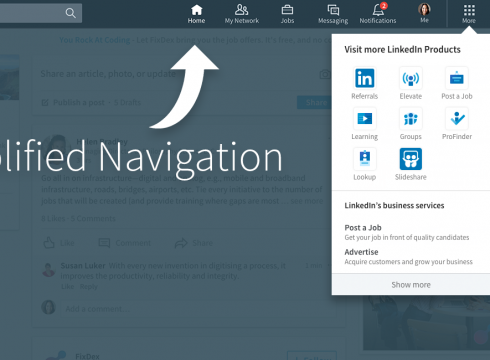Open the Lookup icon
Viewport: 490px width, 360px height.
click(364, 159)
